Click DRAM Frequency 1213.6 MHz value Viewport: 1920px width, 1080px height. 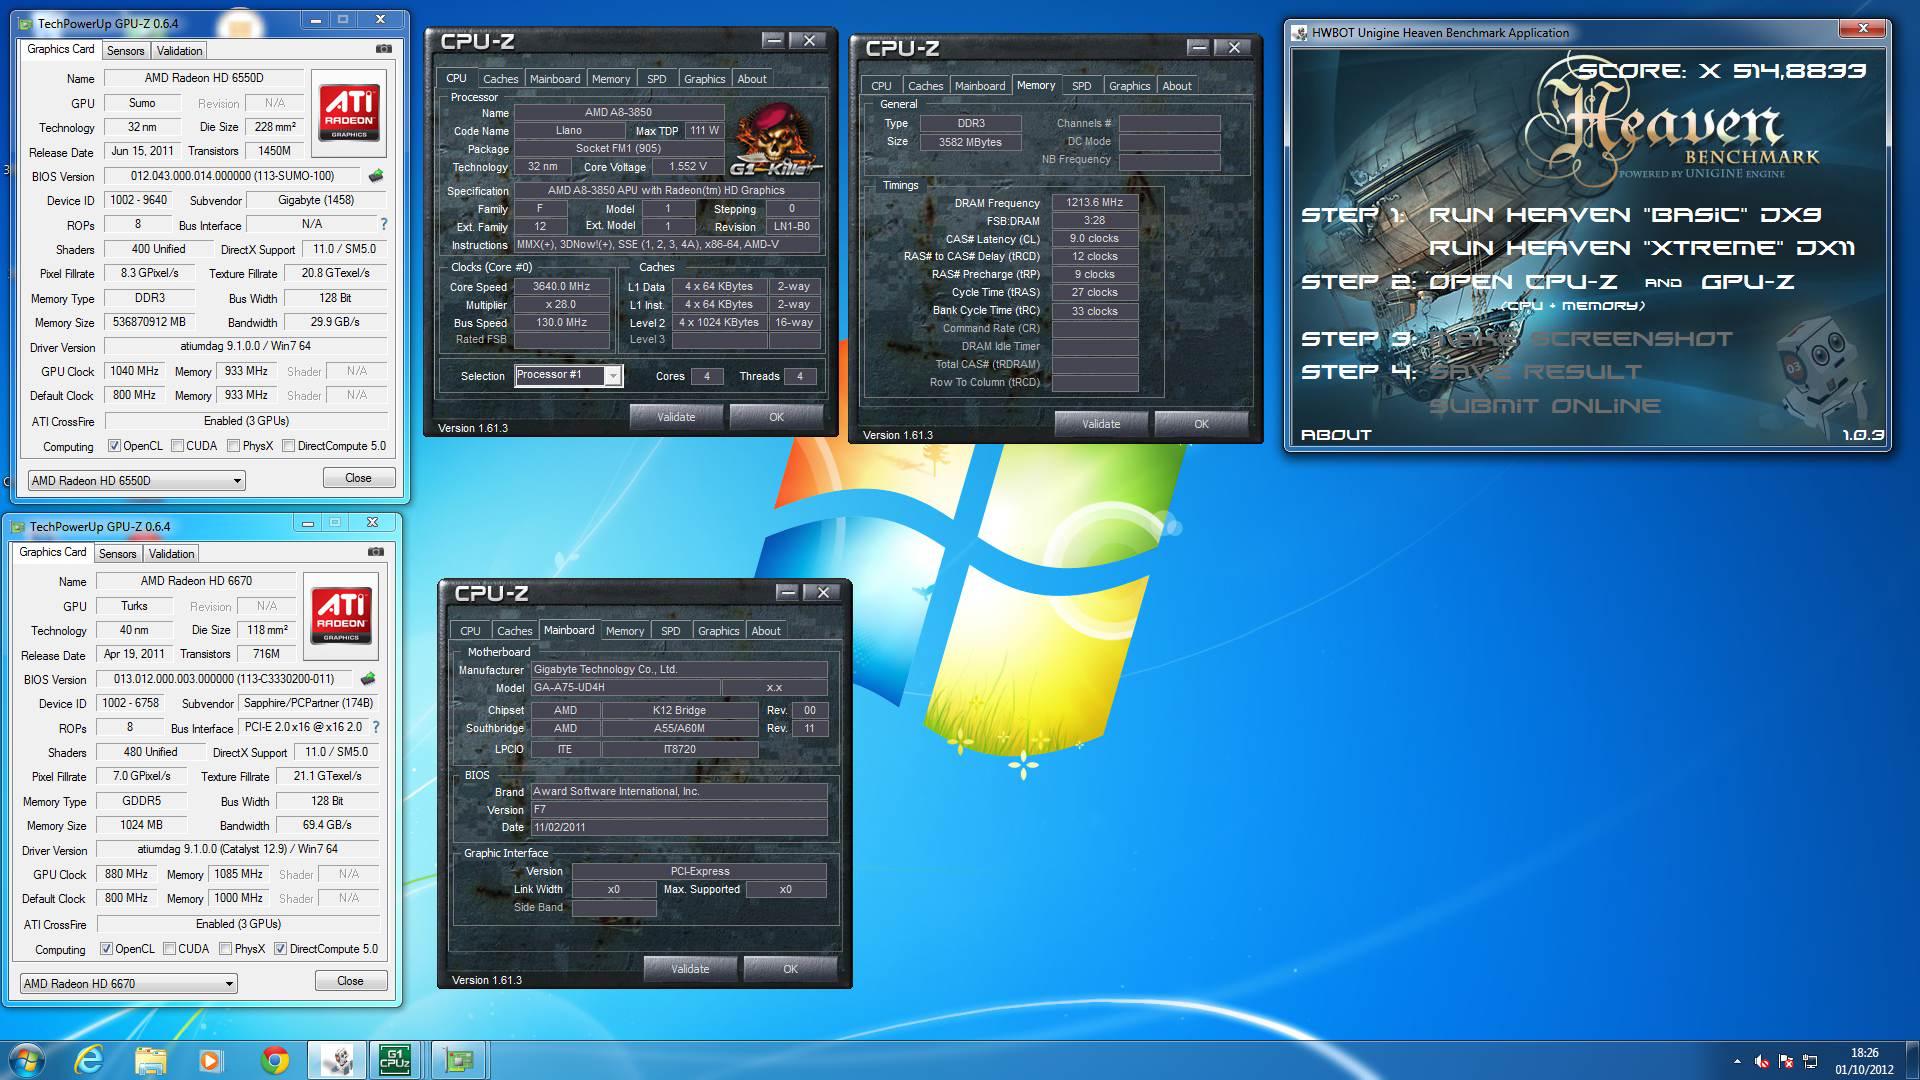(1095, 202)
